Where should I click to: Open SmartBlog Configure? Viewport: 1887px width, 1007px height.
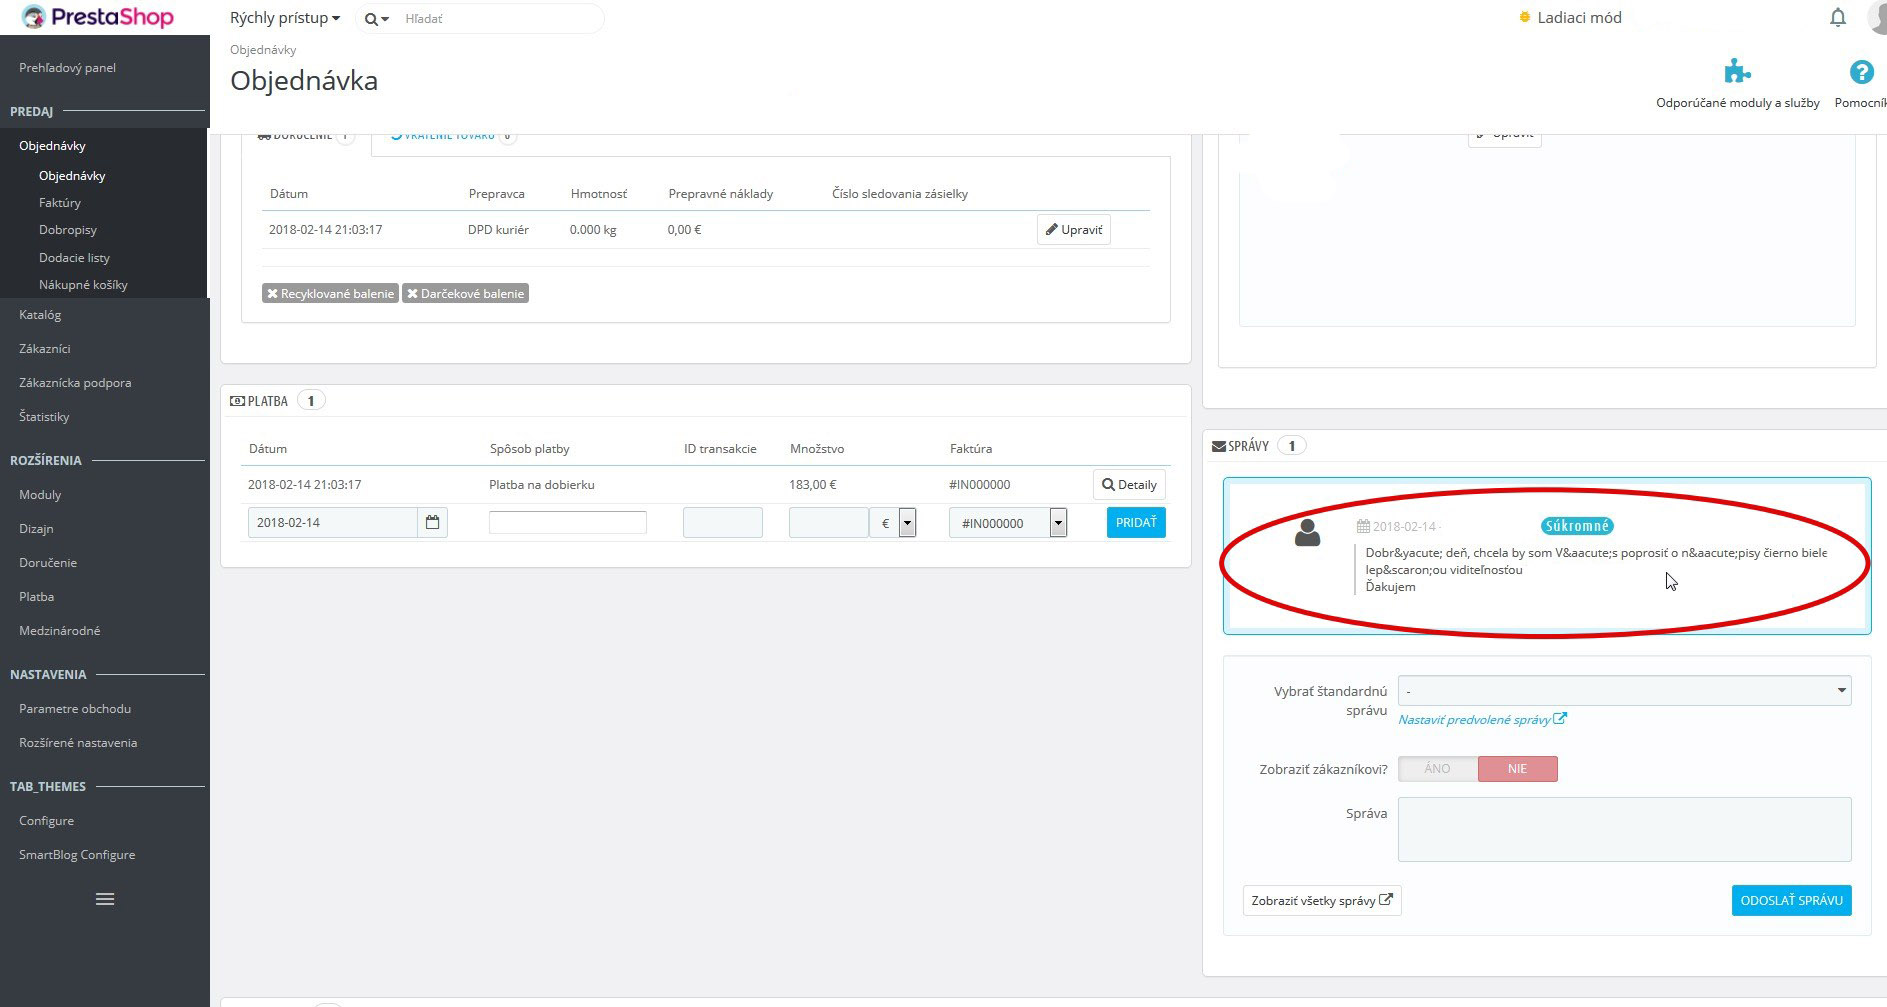(77, 855)
